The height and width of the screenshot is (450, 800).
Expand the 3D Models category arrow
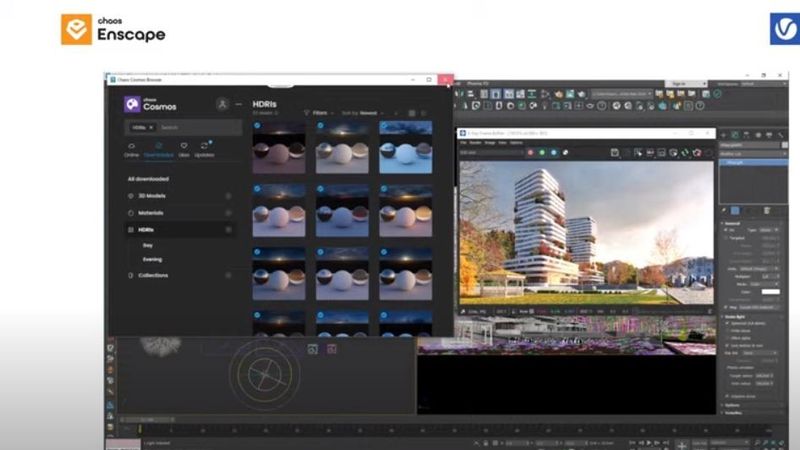click(x=229, y=196)
